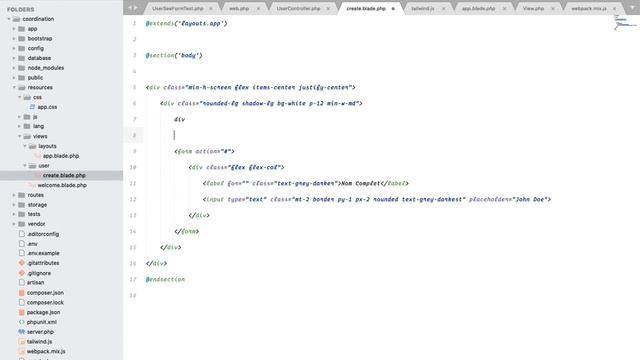Expand the bootstrap folder arrow
Image resolution: width=640 pixels, height=360 pixels.
pyautogui.click(x=14, y=38)
